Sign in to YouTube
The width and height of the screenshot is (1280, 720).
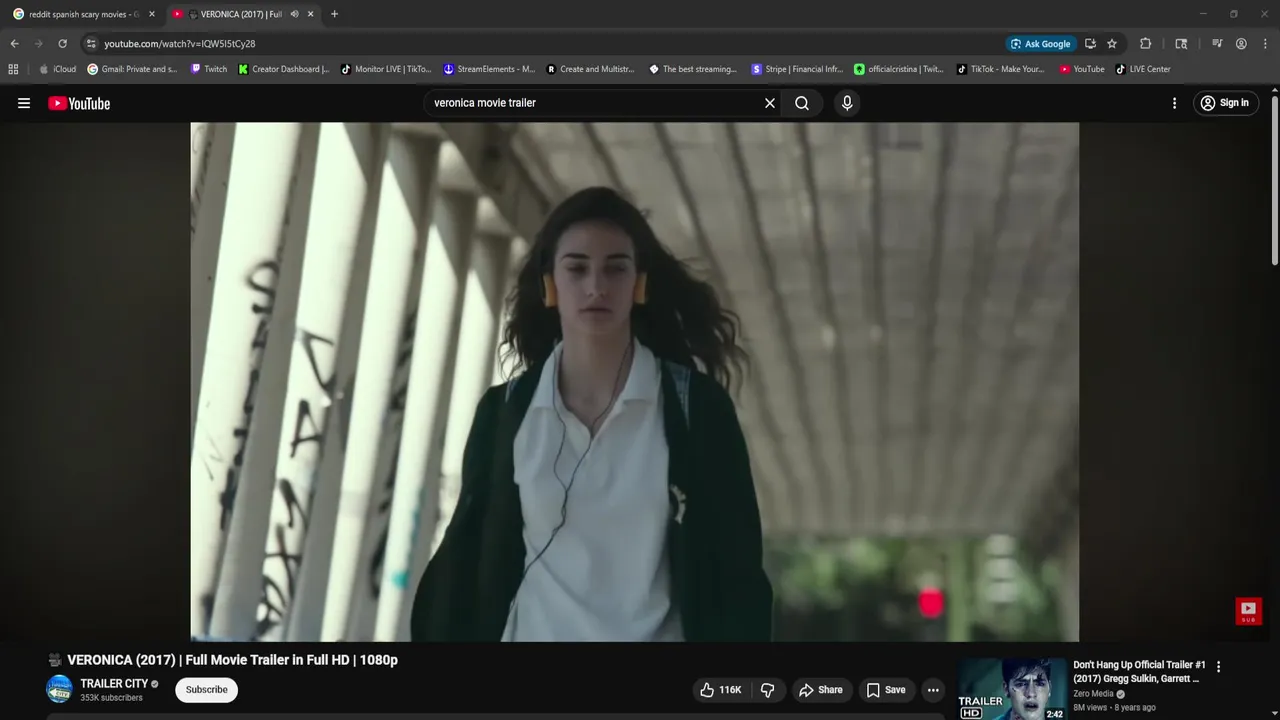tap(1225, 103)
